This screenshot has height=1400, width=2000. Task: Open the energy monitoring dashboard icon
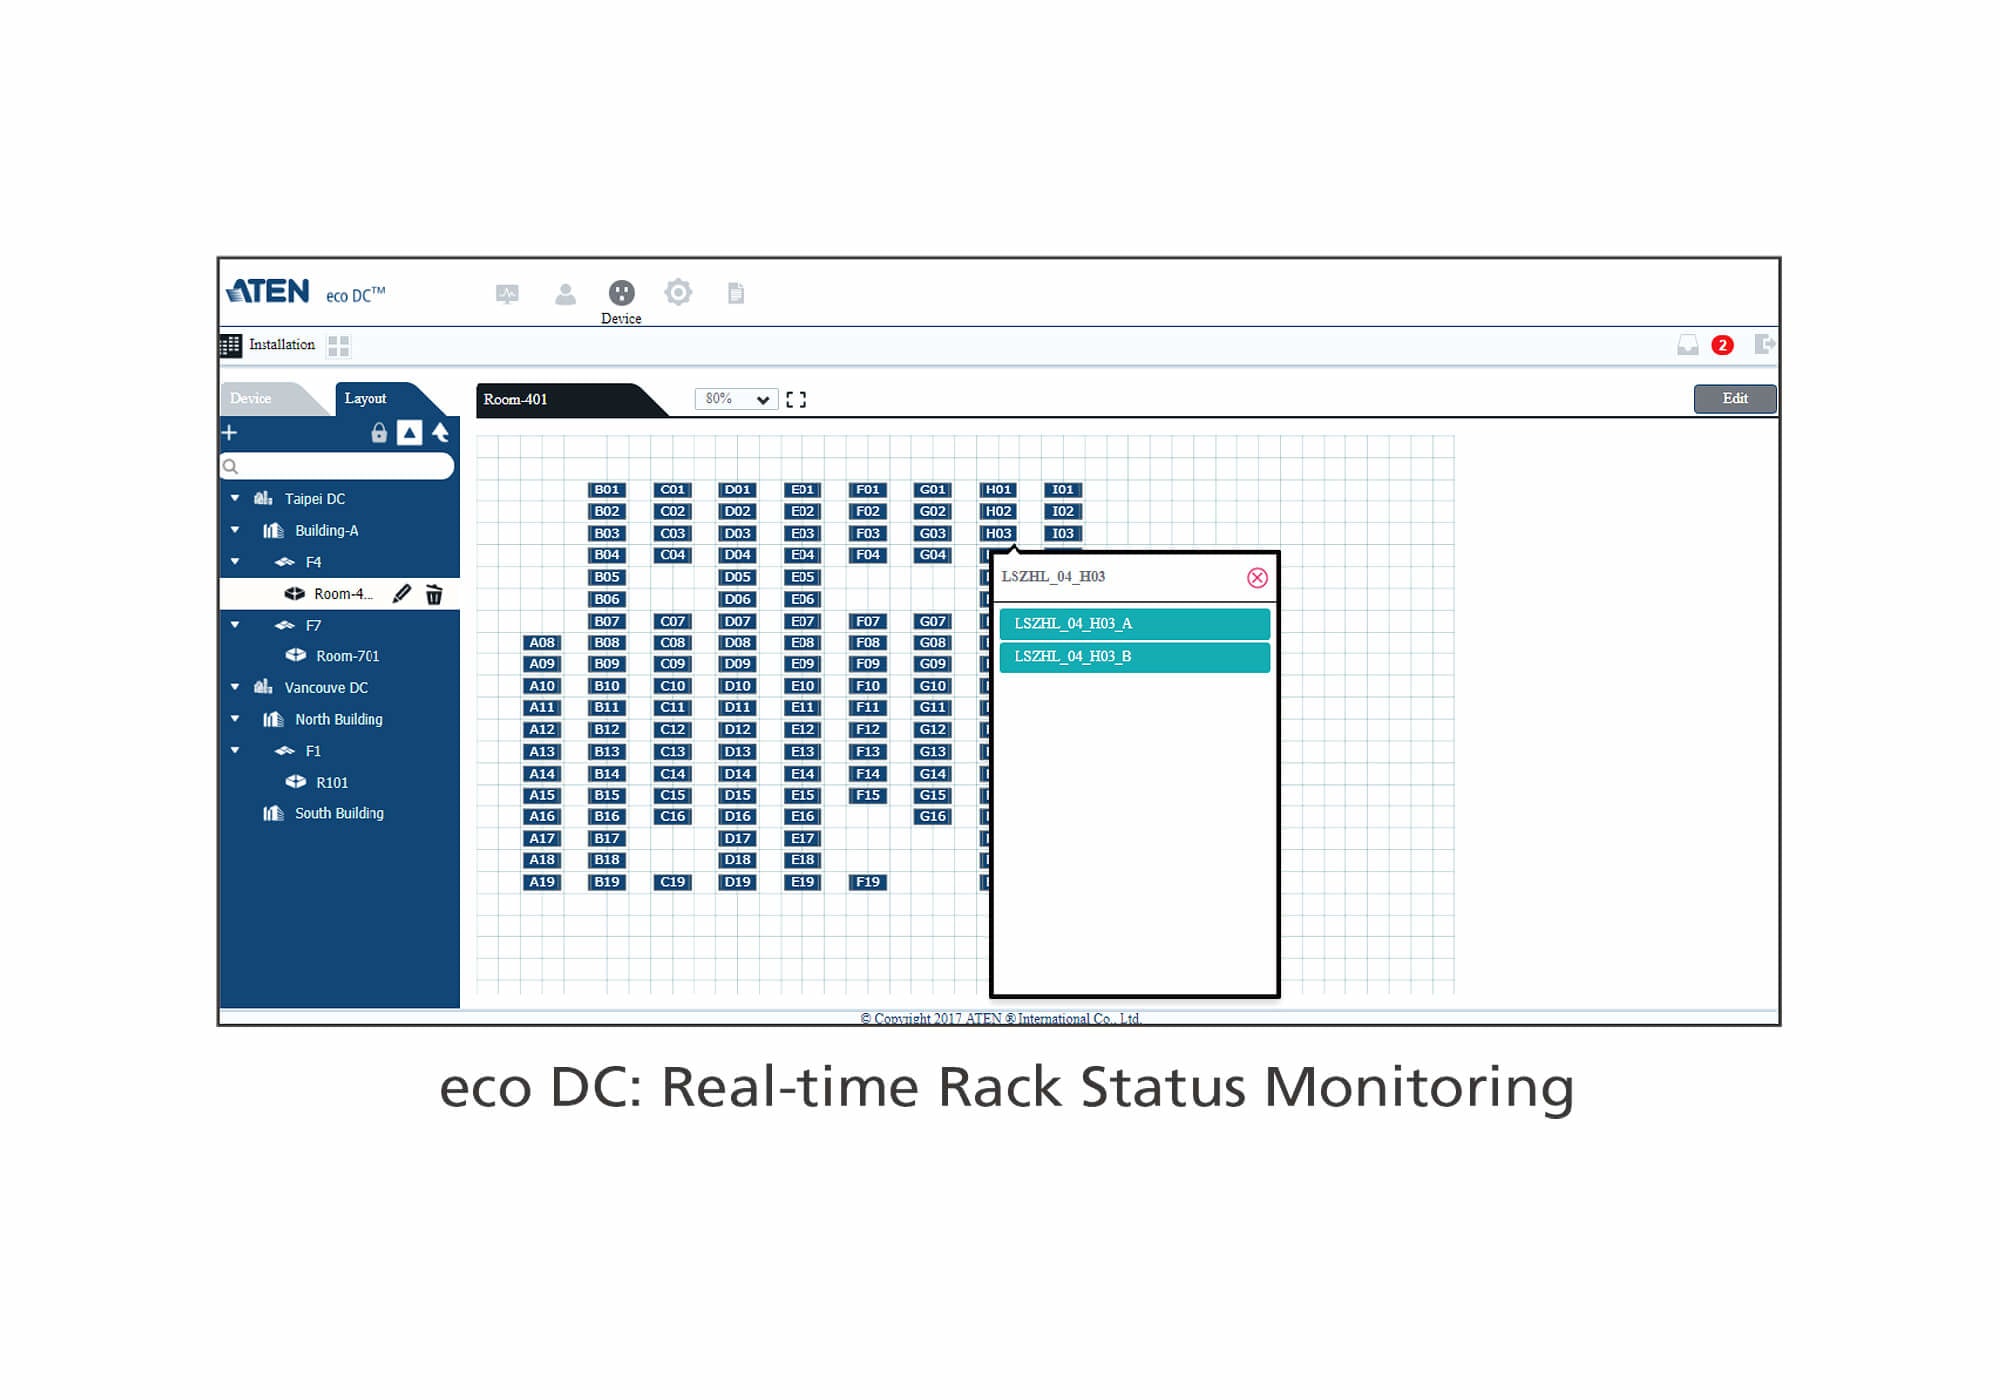(x=508, y=293)
